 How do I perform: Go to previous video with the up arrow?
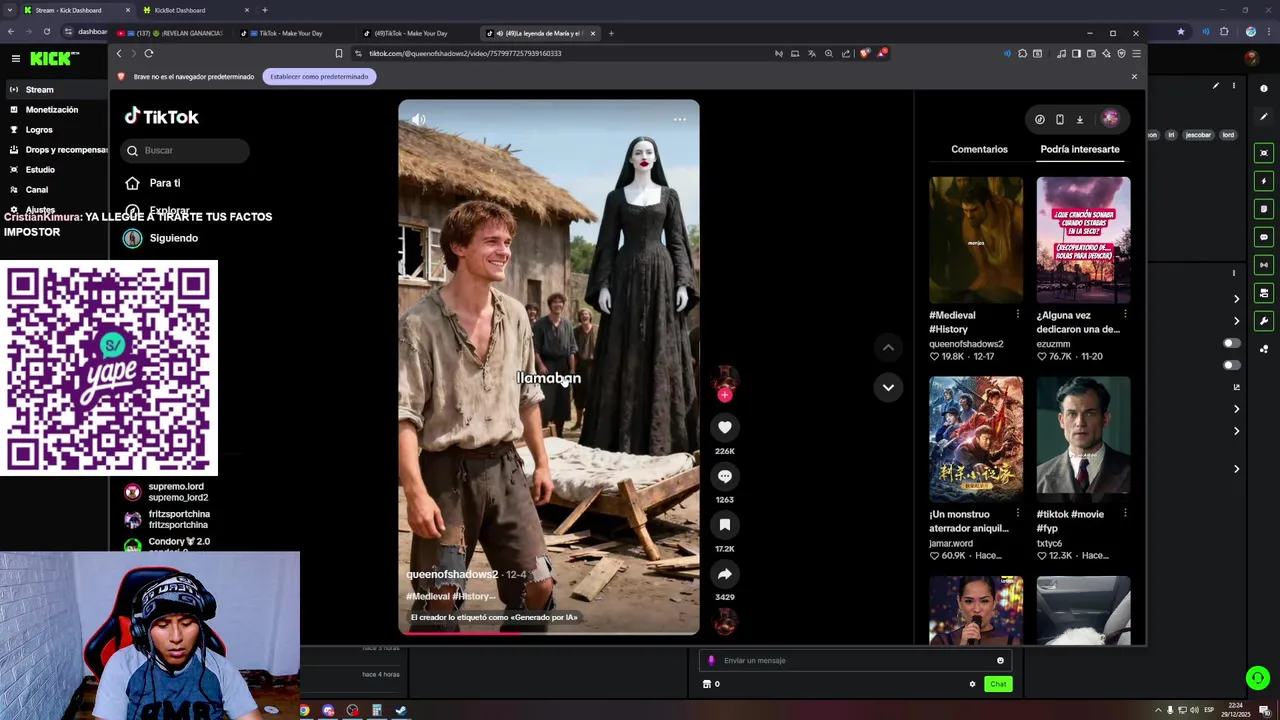(x=888, y=347)
